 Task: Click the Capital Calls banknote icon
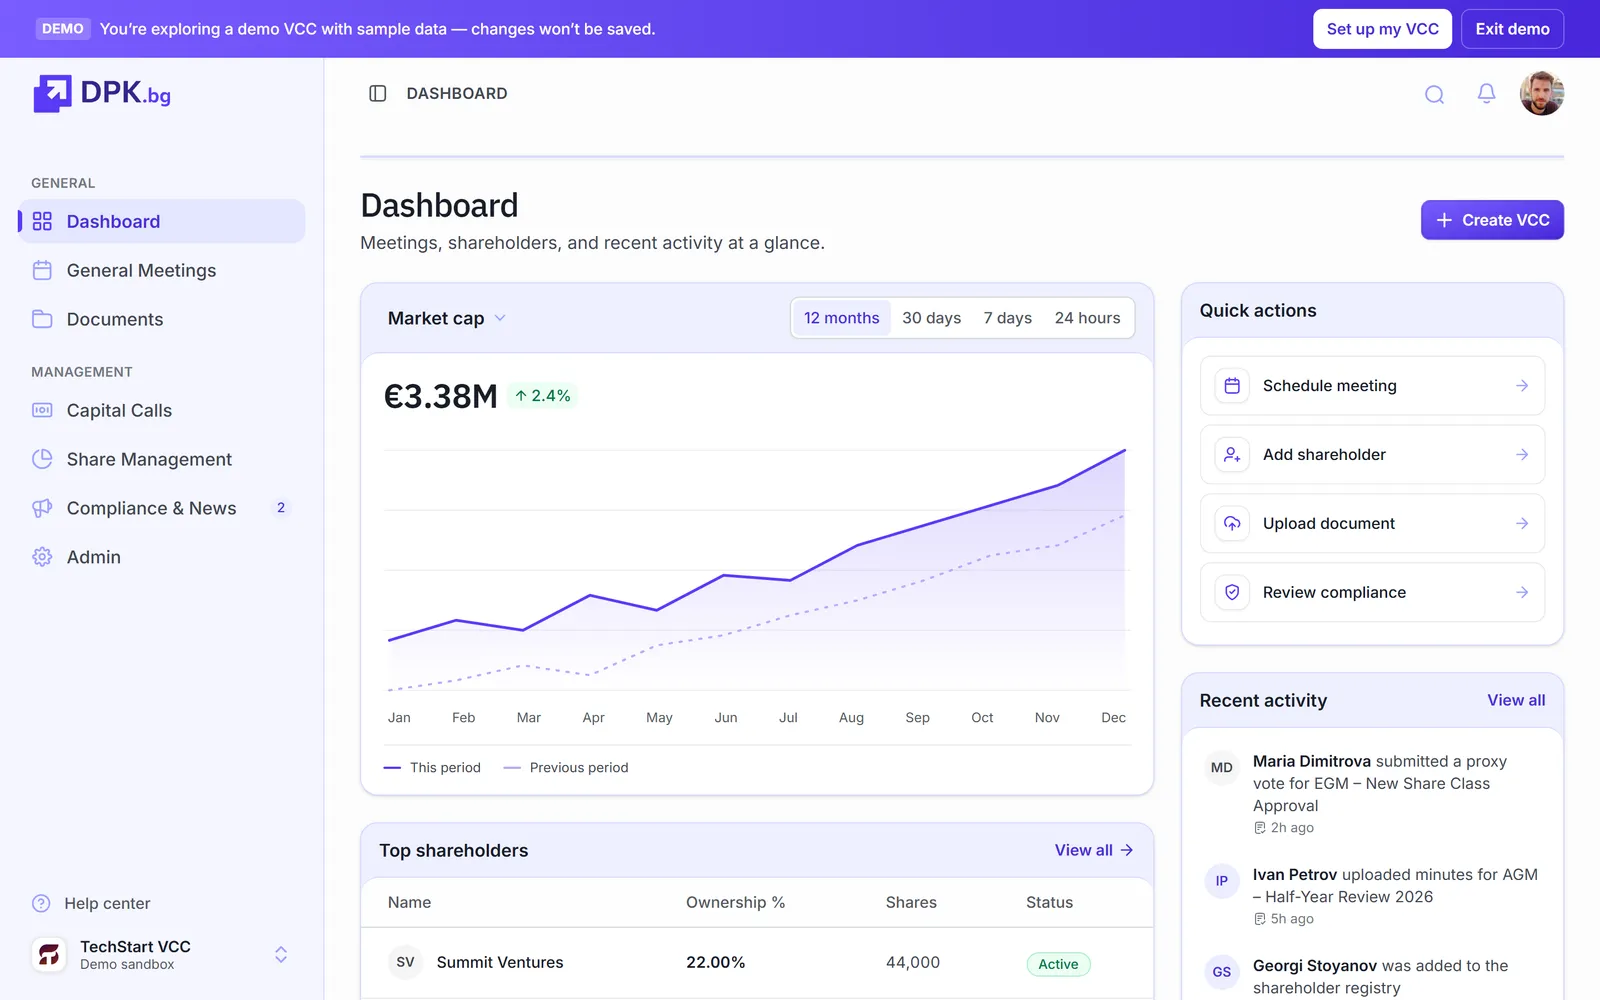[x=42, y=410]
